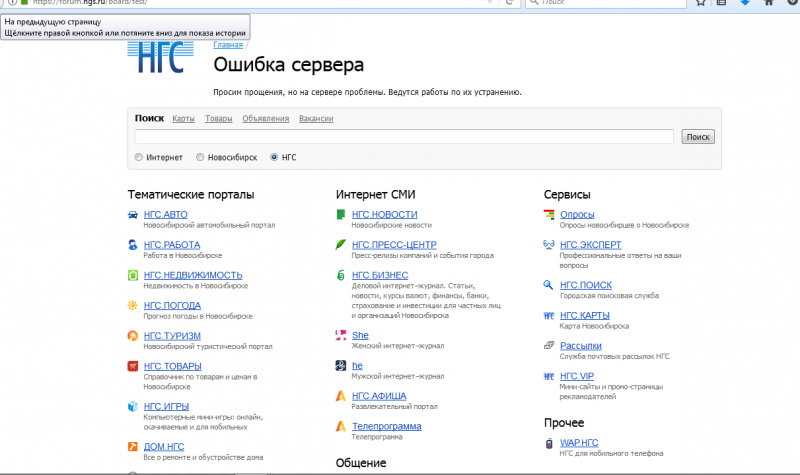This screenshot has height=475, width=800.
Task: Click the sun icon beside НГС.ПОГОДА
Action: pos(133,306)
